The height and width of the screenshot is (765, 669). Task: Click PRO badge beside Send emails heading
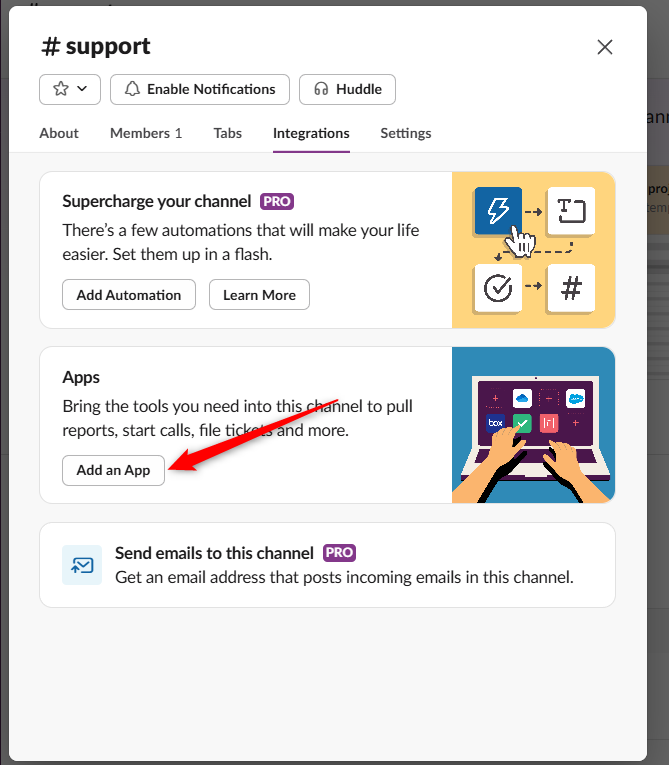[340, 553]
